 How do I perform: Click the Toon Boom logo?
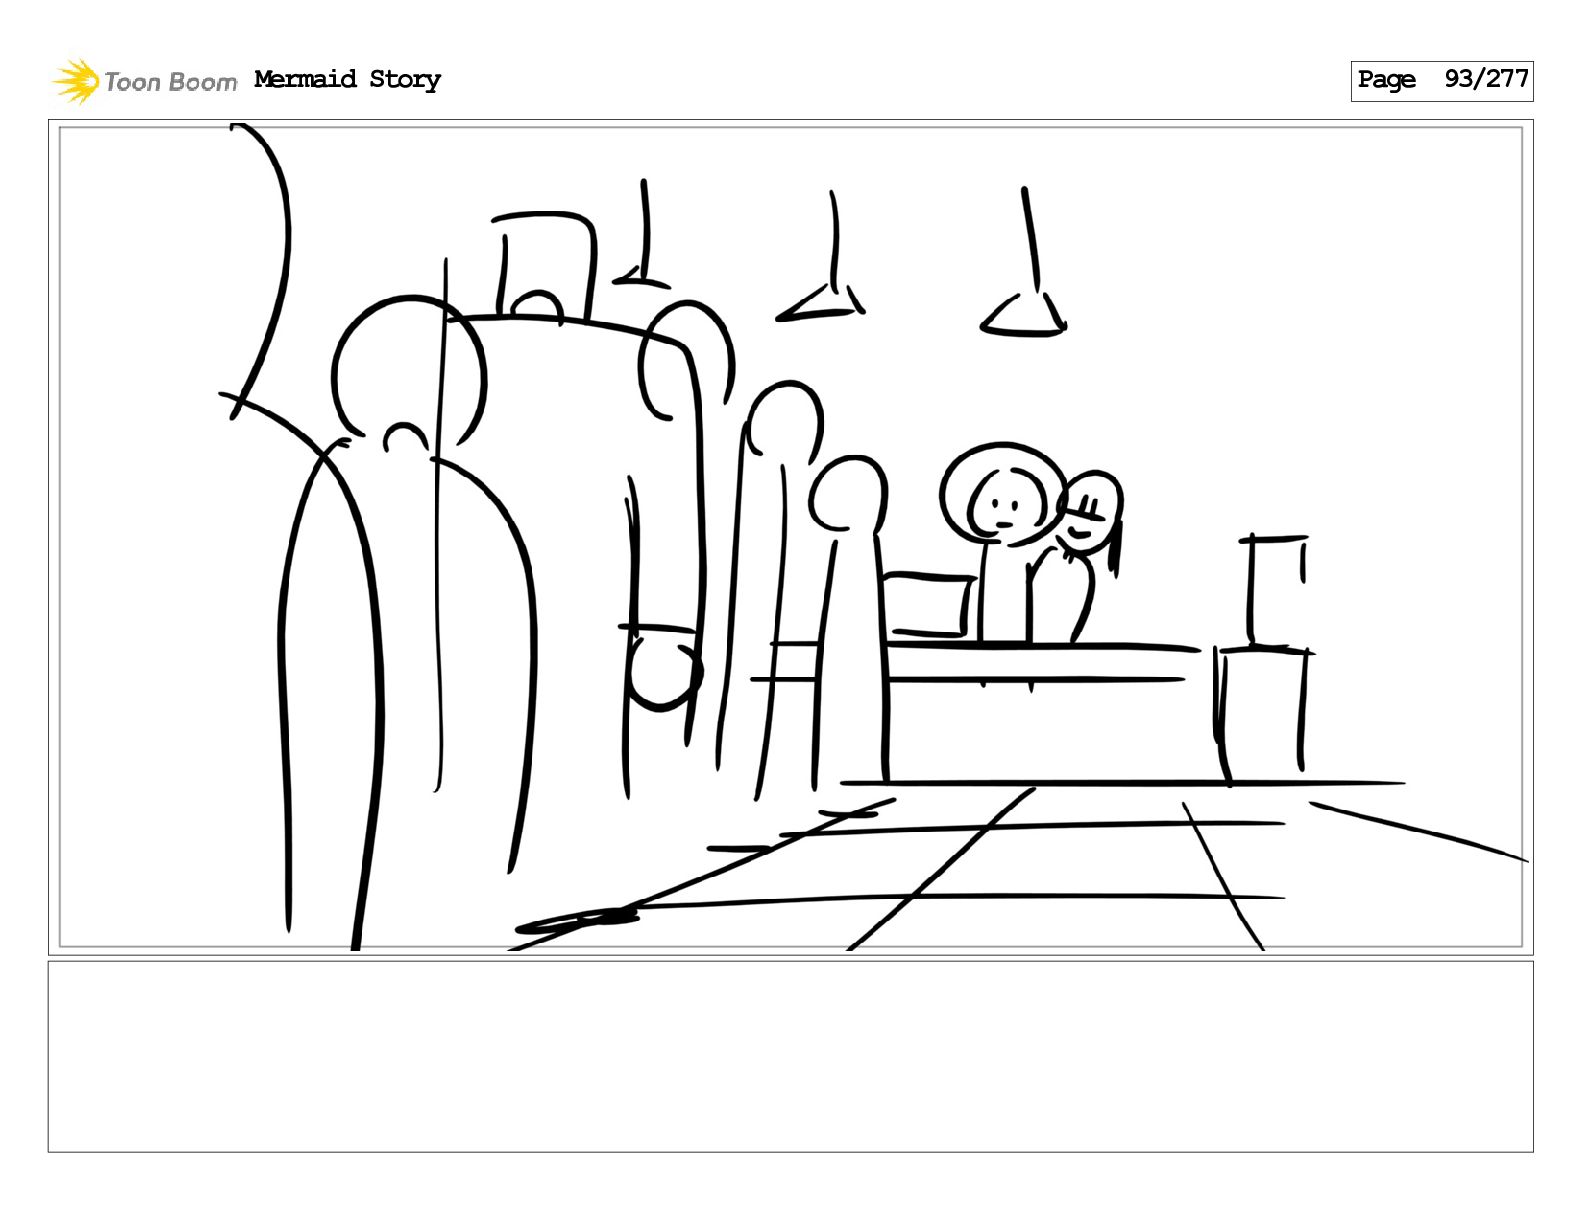tap(145, 81)
